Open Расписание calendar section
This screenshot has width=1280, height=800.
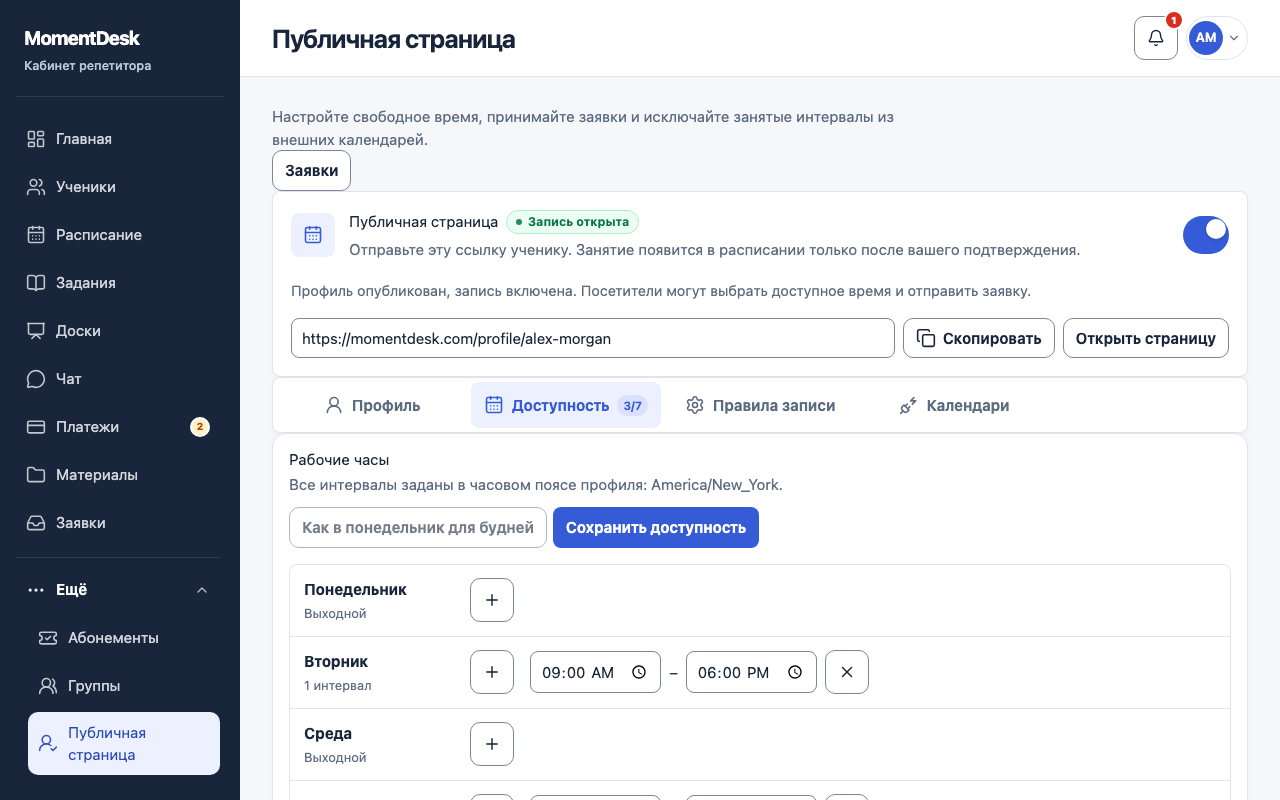pyautogui.click(x=120, y=235)
